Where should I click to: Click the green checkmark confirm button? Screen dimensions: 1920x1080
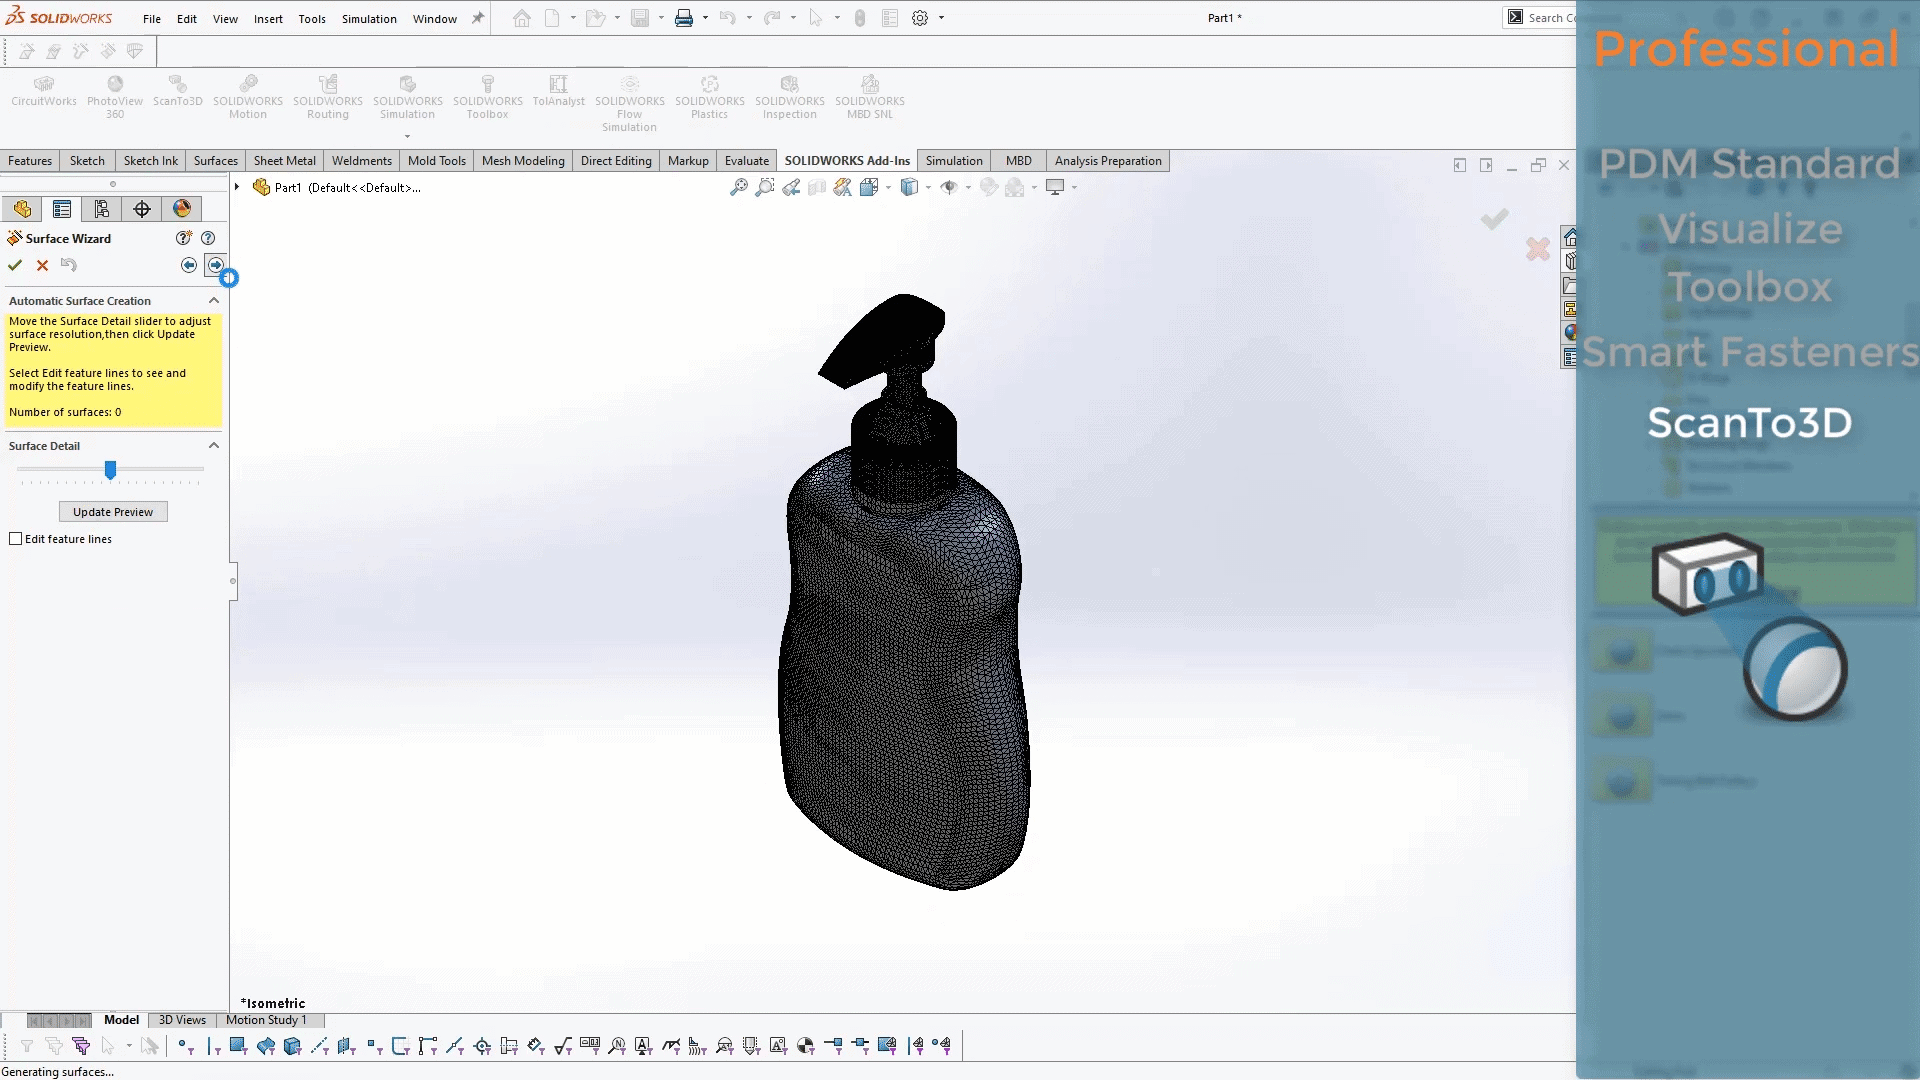16,264
